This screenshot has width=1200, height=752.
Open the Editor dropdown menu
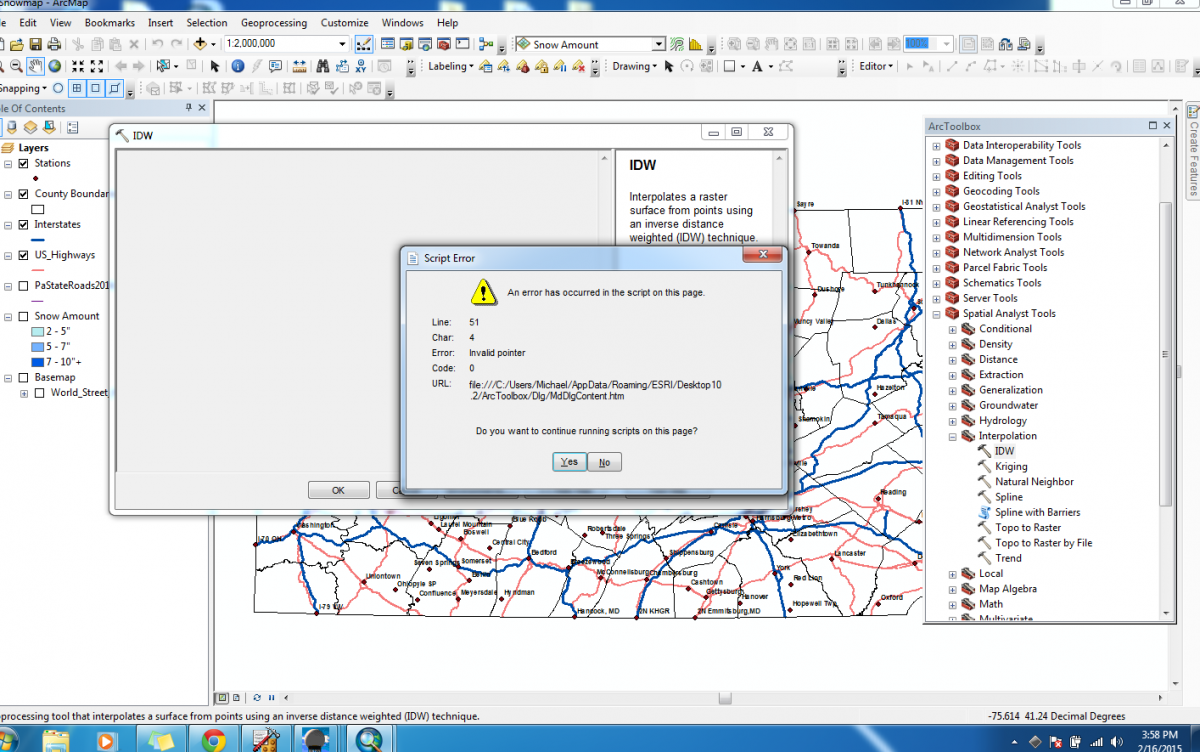click(877, 66)
